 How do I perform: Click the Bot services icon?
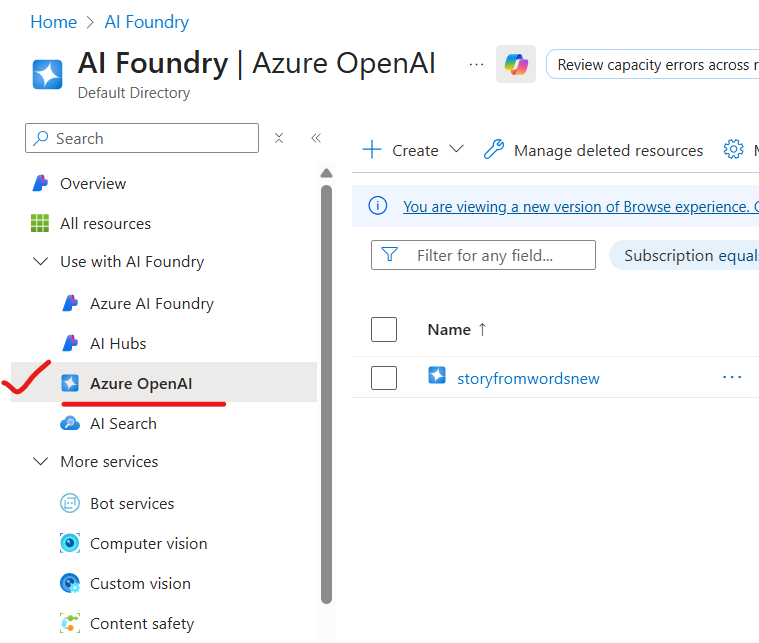click(x=70, y=503)
